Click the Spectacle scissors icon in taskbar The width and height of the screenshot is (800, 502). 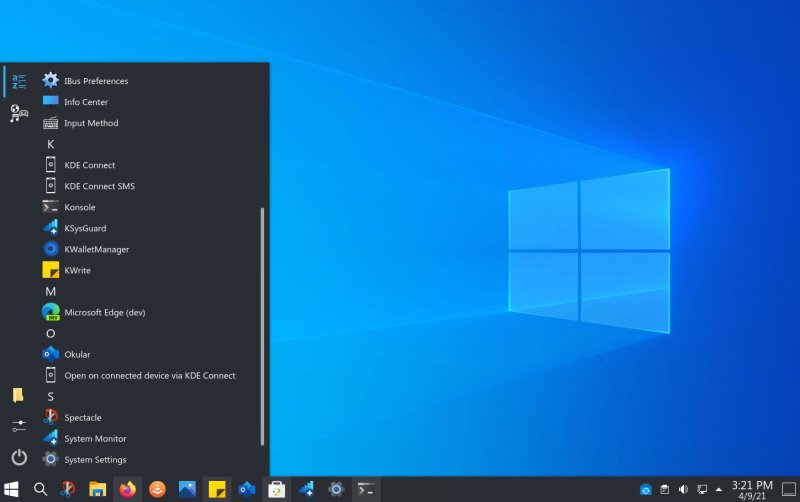tap(68, 489)
